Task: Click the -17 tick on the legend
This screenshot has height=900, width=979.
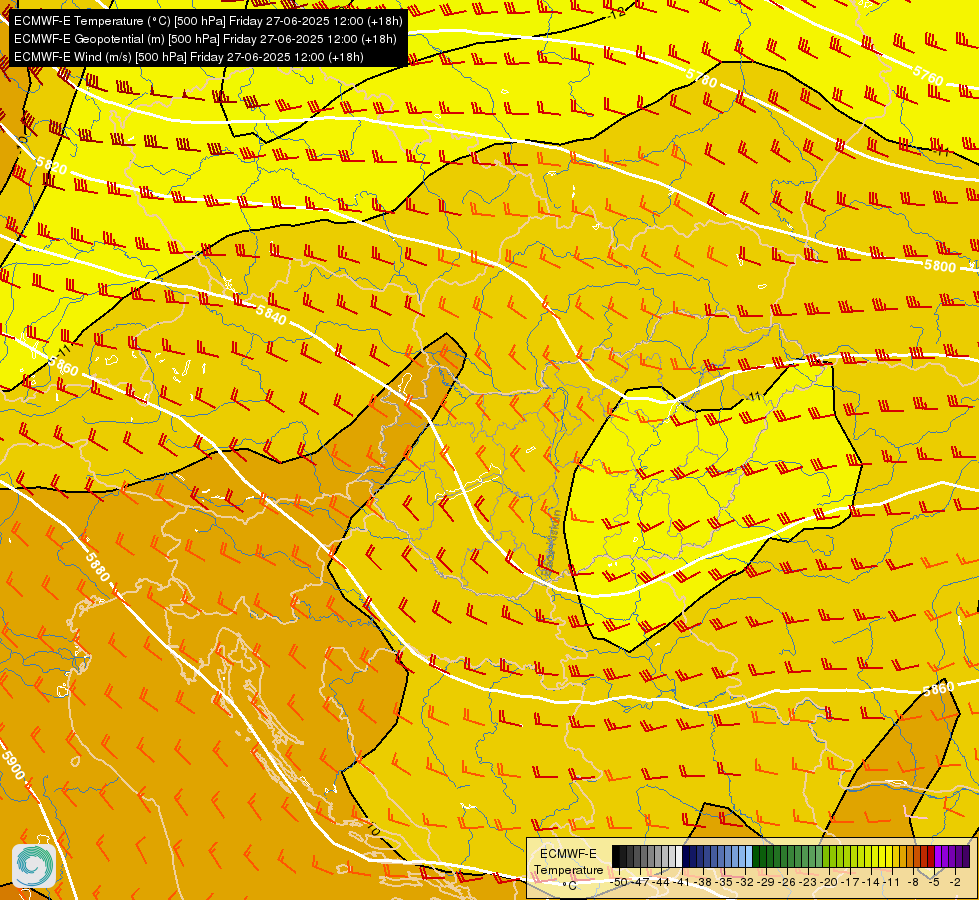Action: coord(850,882)
